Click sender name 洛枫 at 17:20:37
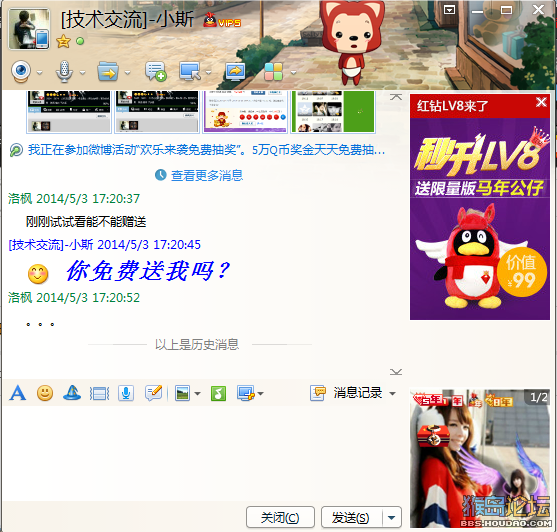 coord(20,199)
